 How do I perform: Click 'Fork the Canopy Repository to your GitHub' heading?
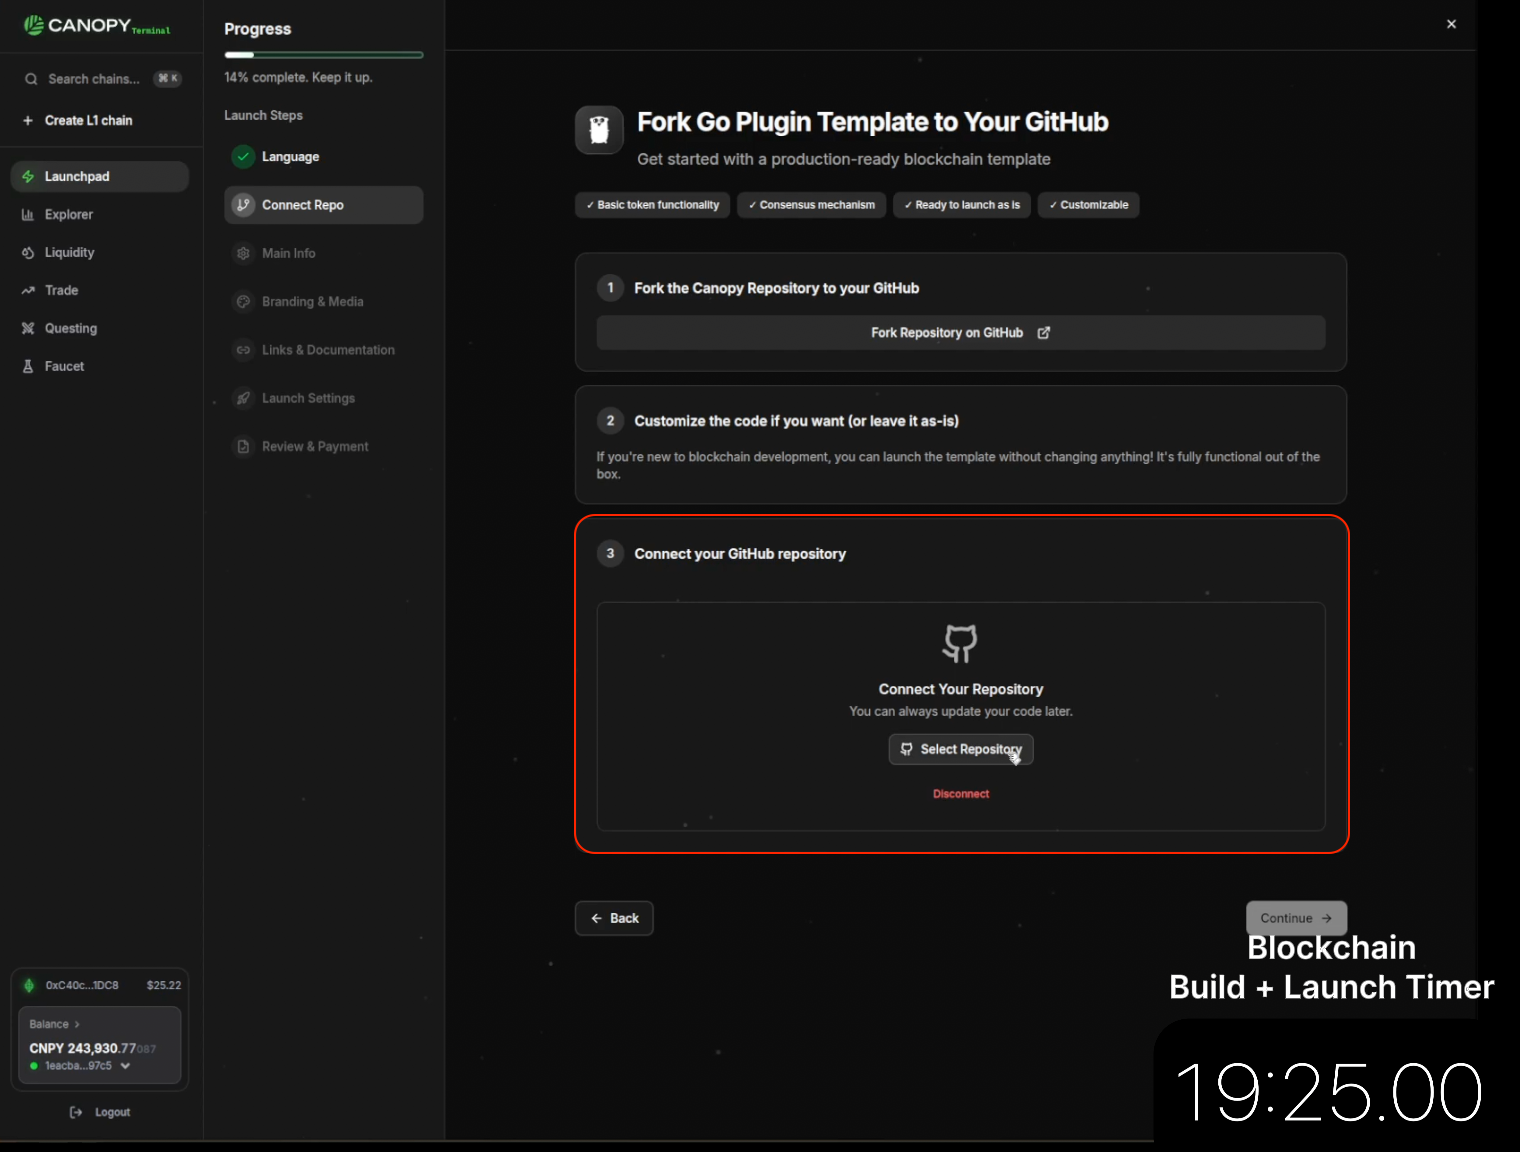pyautogui.click(x=777, y=288)
